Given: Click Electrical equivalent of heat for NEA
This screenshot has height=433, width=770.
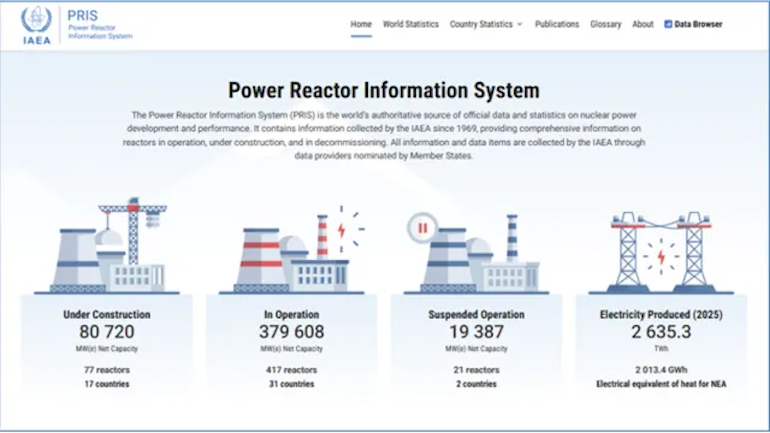Looking at the screenshot, I should 661,384.
